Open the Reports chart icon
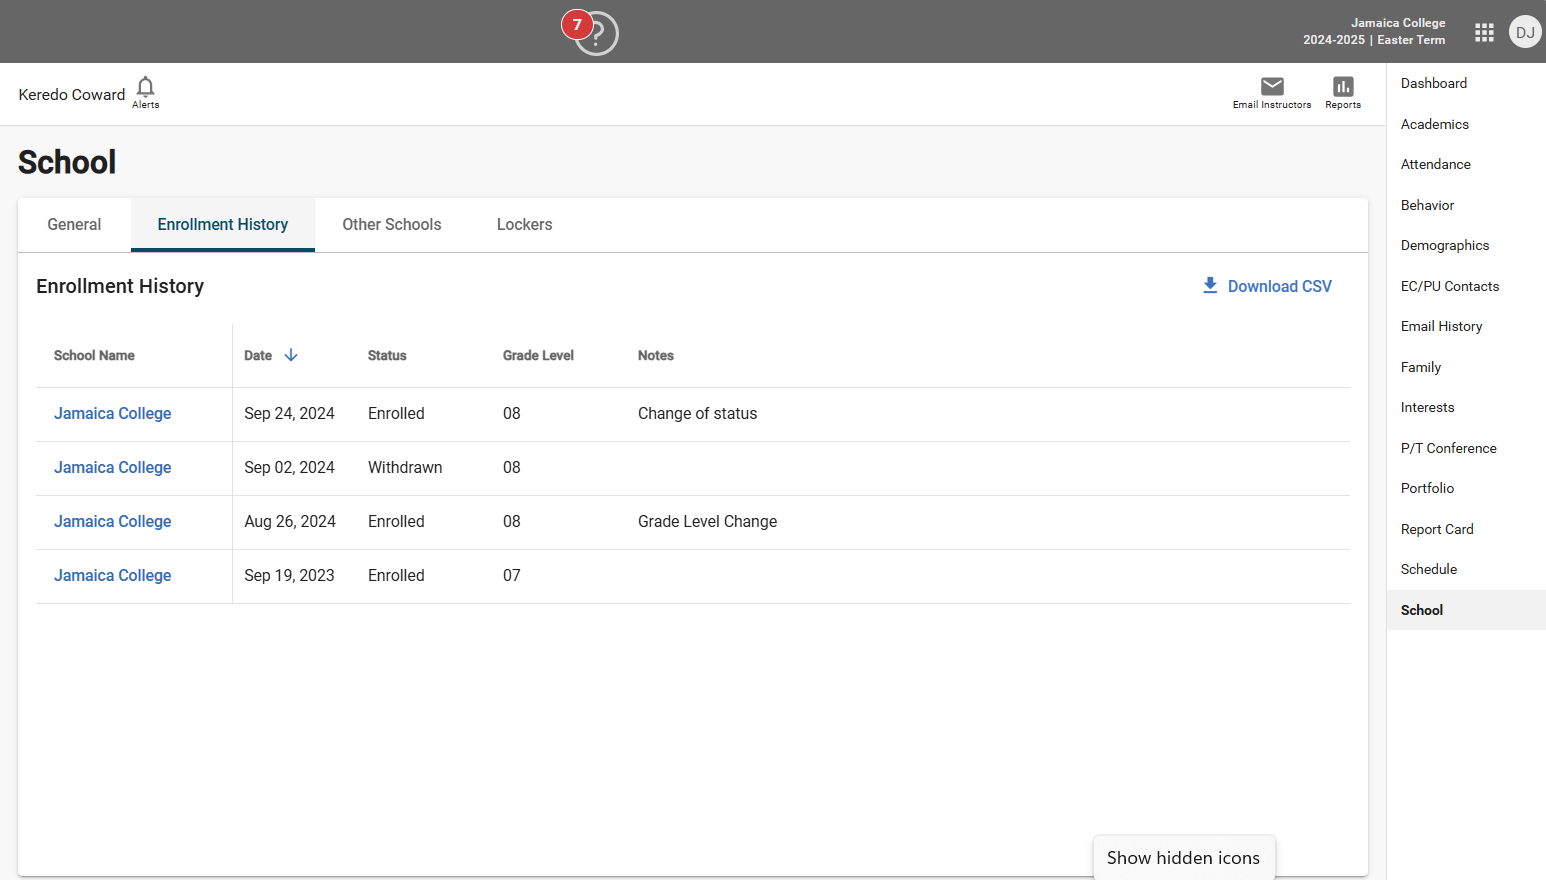This screenshot has width=1546, height=880. 1343,87
